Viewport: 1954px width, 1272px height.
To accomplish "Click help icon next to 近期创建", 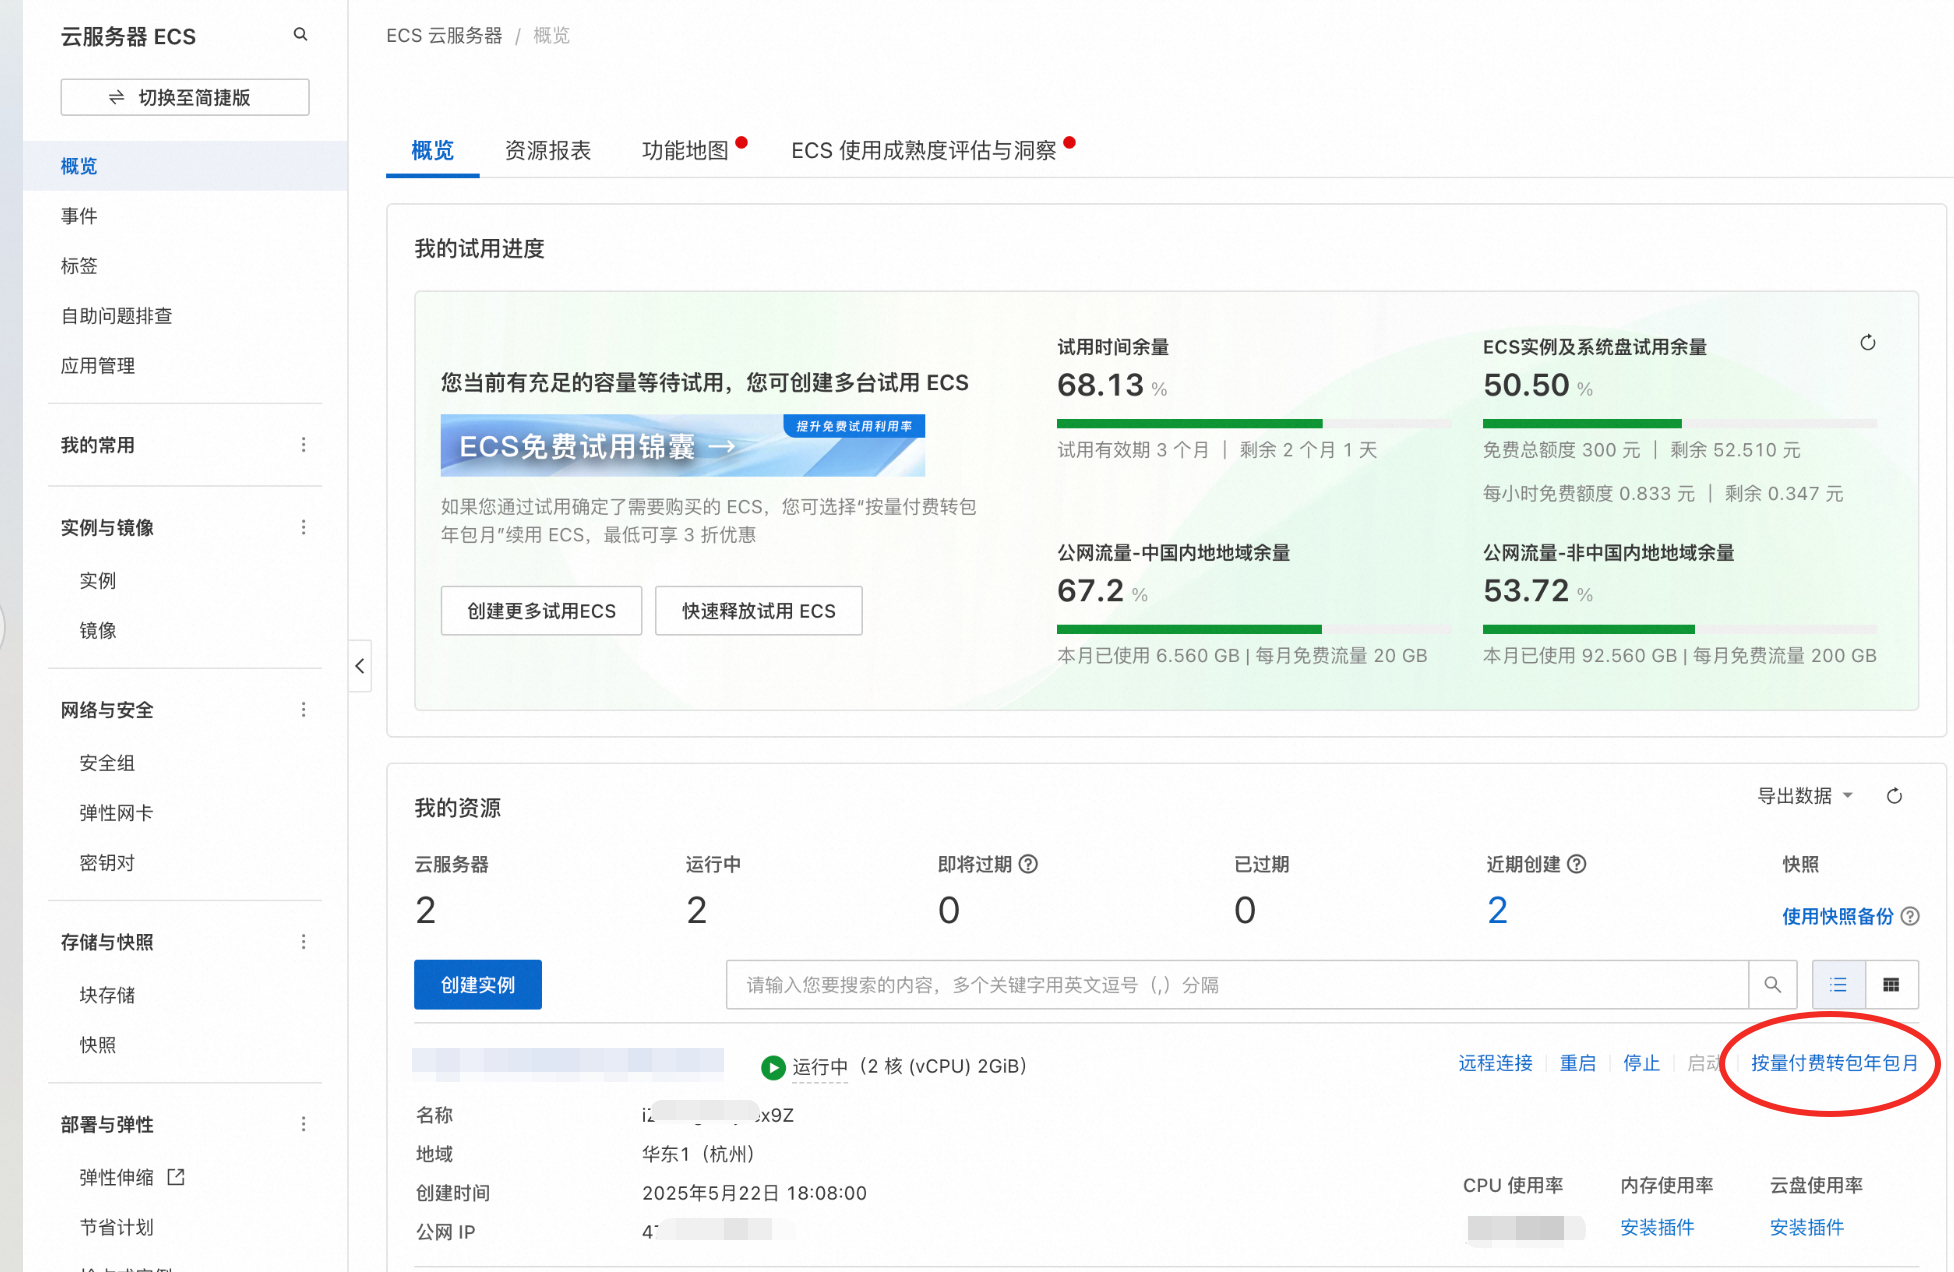I will coord(1576,864).
